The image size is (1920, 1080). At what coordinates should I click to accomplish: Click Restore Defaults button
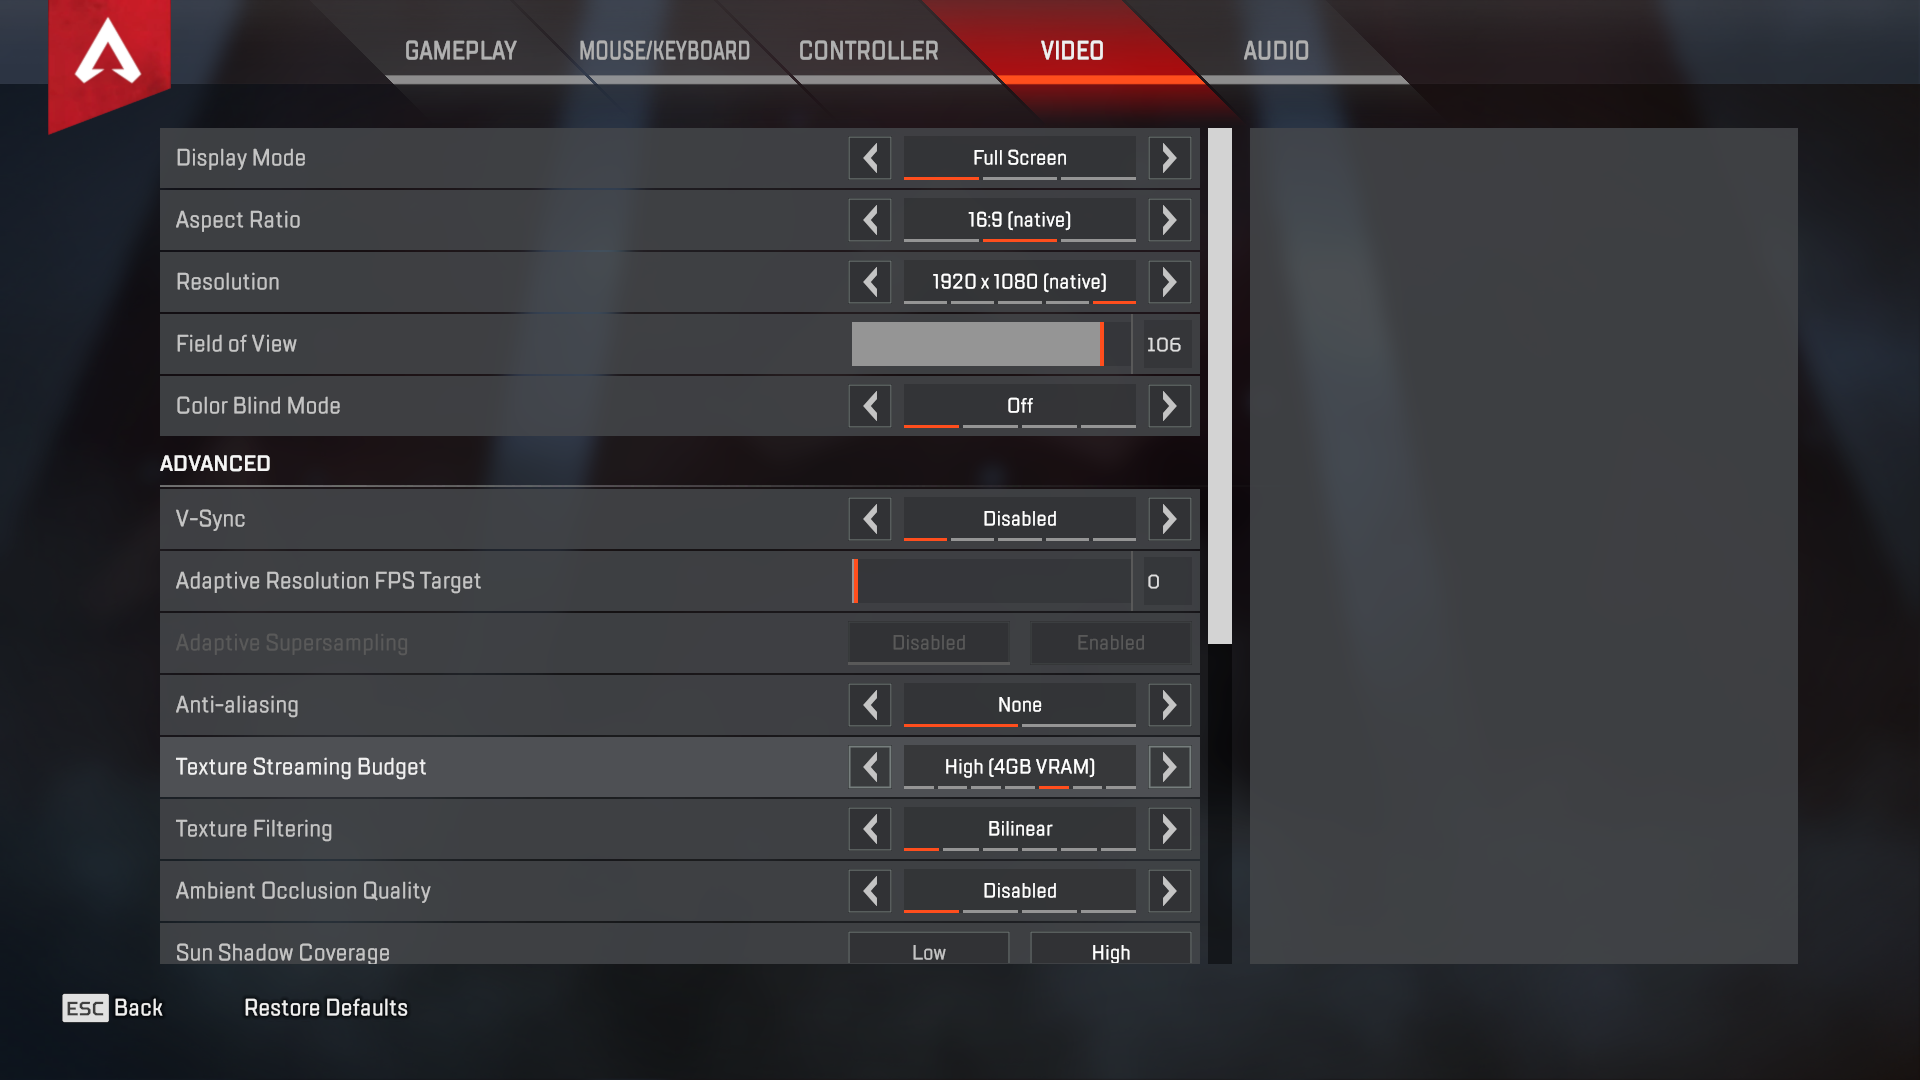point(324,1009)
